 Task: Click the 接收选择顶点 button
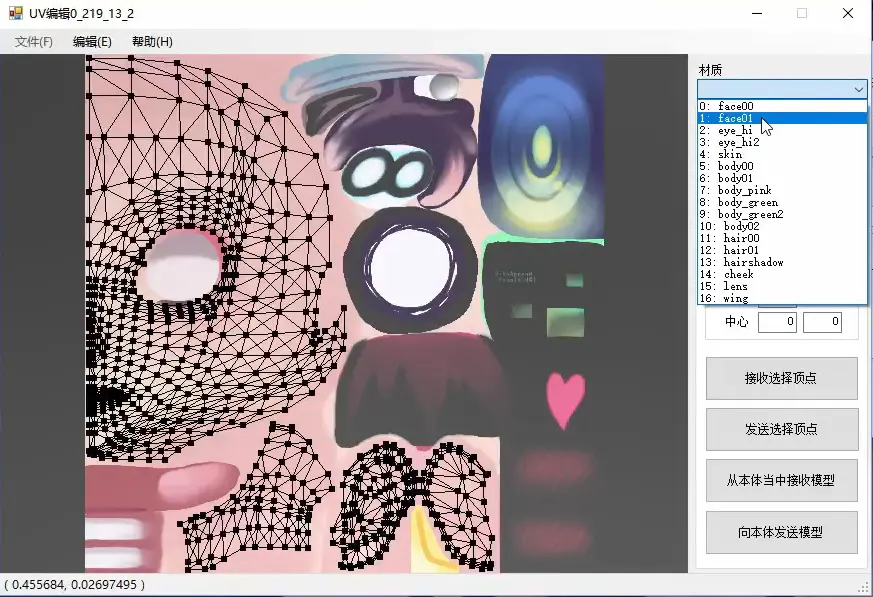(782, 379)
